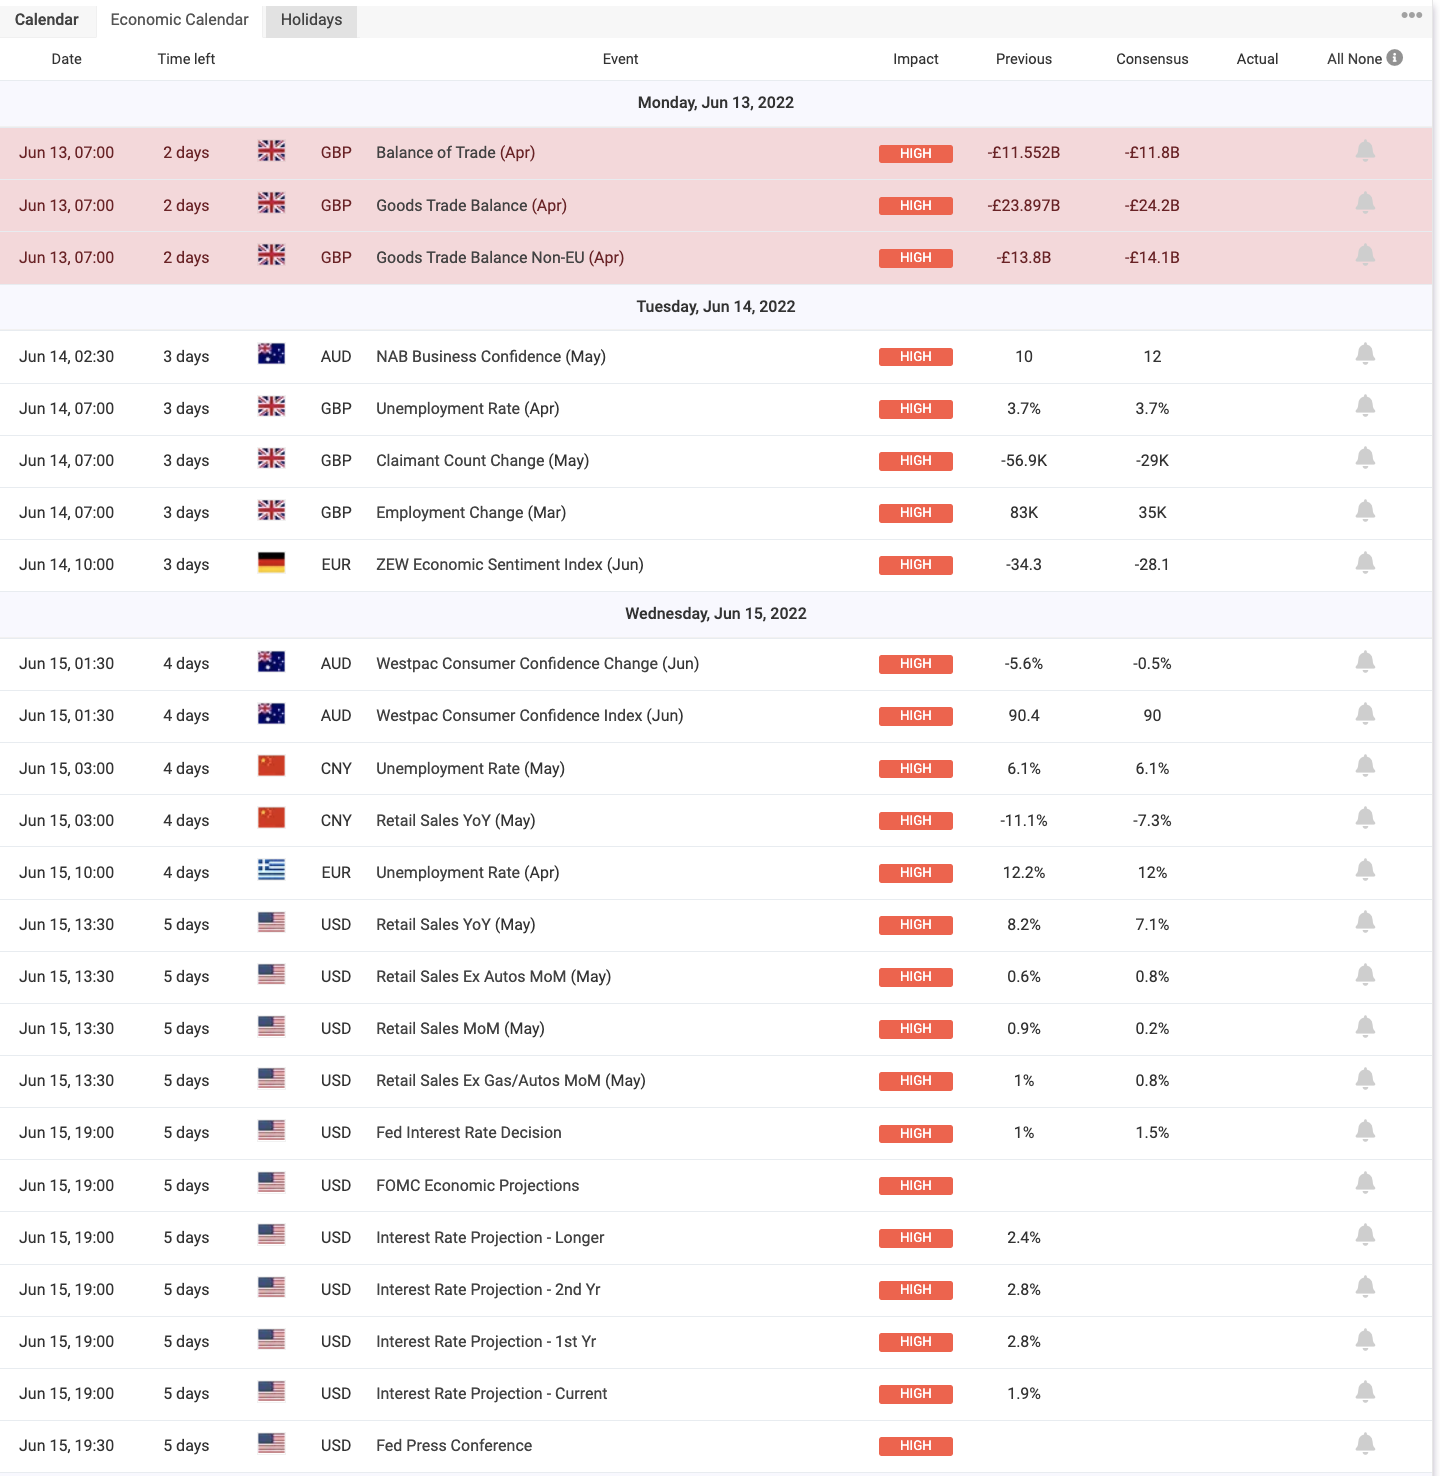This screenshot has height=1476, width=1440.
Task: Click the Time left column header
Action: pos(186,59)
